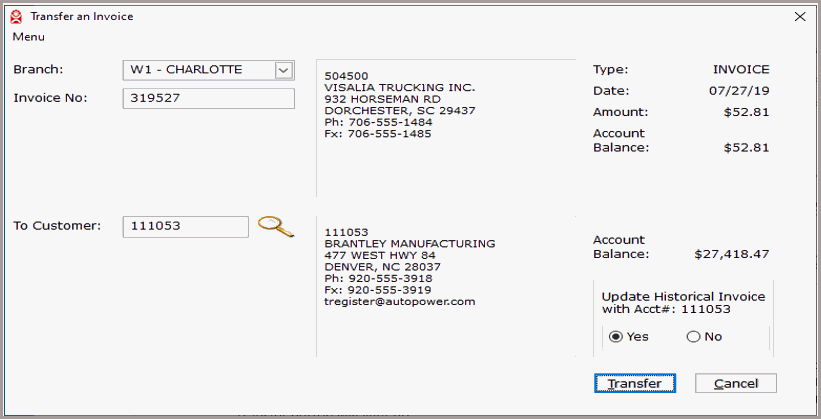The image size is (821, 419).
Task: Click the VISALIA TRUCKING INC. customer name
Action: point(400,87)
